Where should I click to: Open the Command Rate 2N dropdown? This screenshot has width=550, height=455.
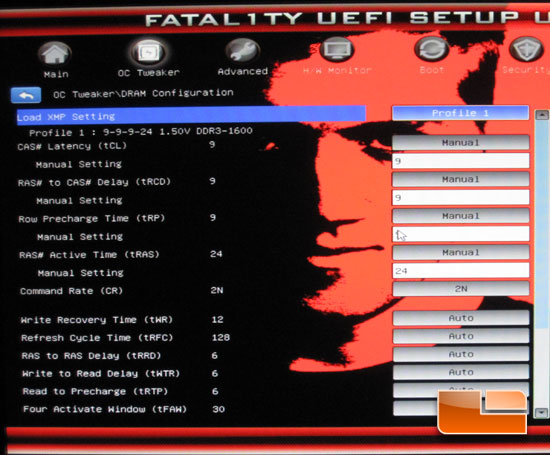point(461,289)
